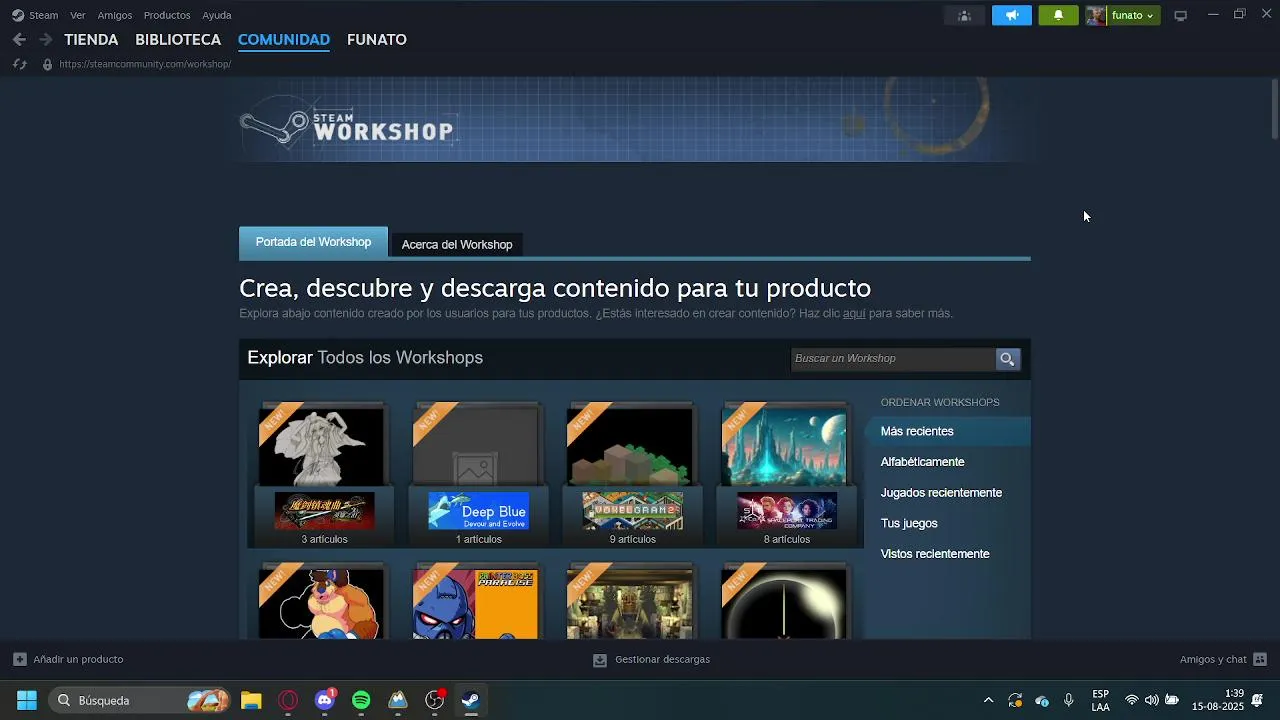Focus the Buscar un Workshop field
The image size is (1280, 720).
[892, 358]
